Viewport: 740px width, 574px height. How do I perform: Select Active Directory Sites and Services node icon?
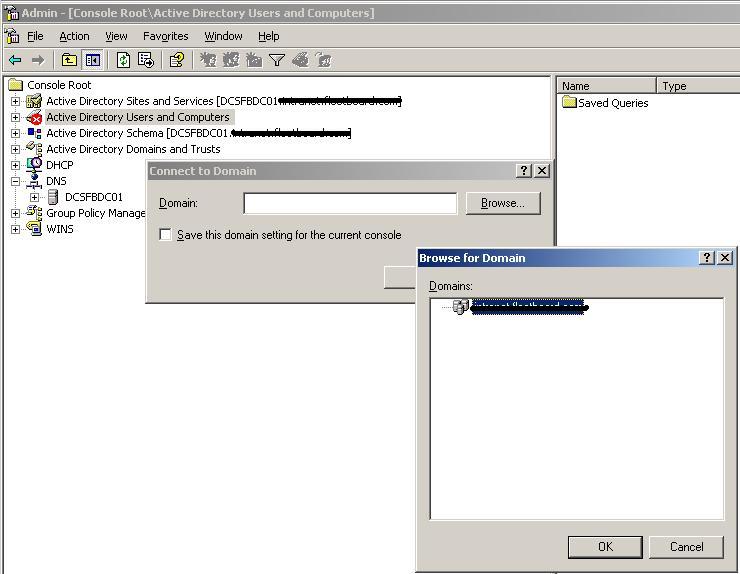click(34, 101)
